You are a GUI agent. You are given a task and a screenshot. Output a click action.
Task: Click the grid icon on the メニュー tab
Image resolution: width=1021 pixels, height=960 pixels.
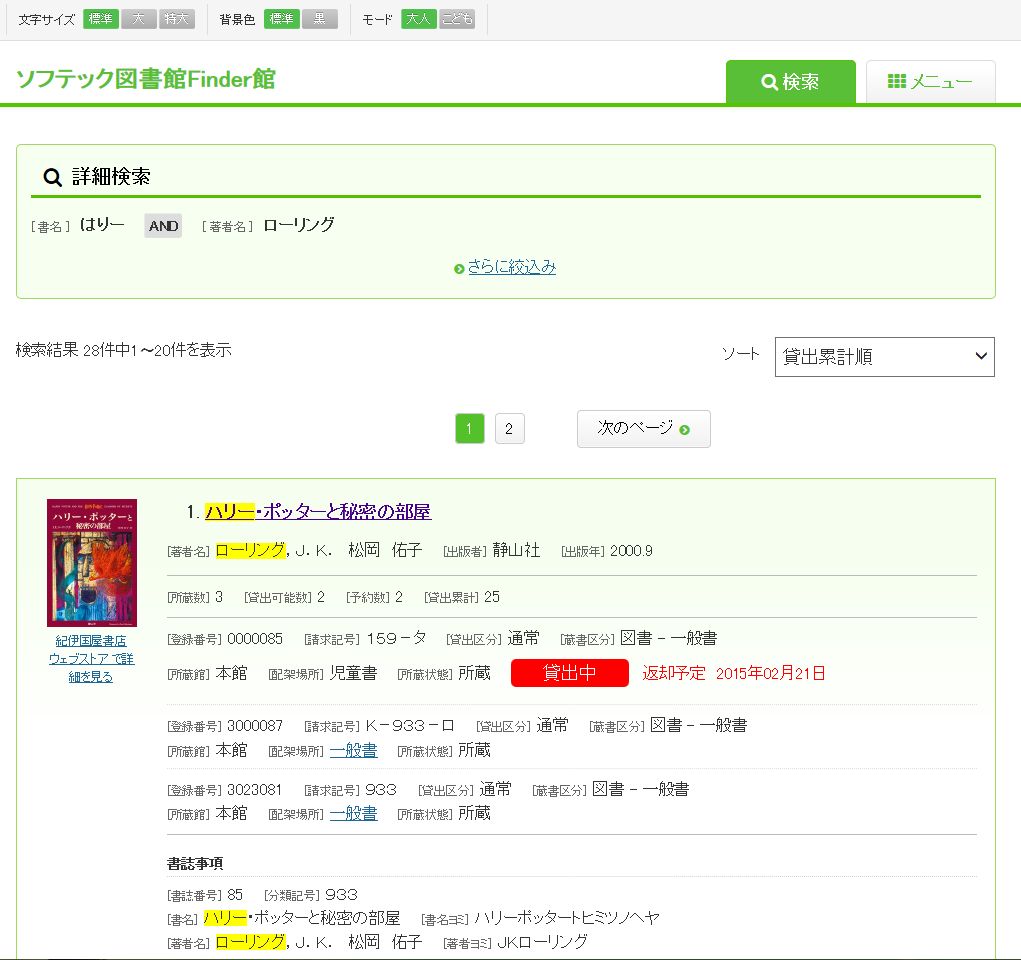(896, 81)
